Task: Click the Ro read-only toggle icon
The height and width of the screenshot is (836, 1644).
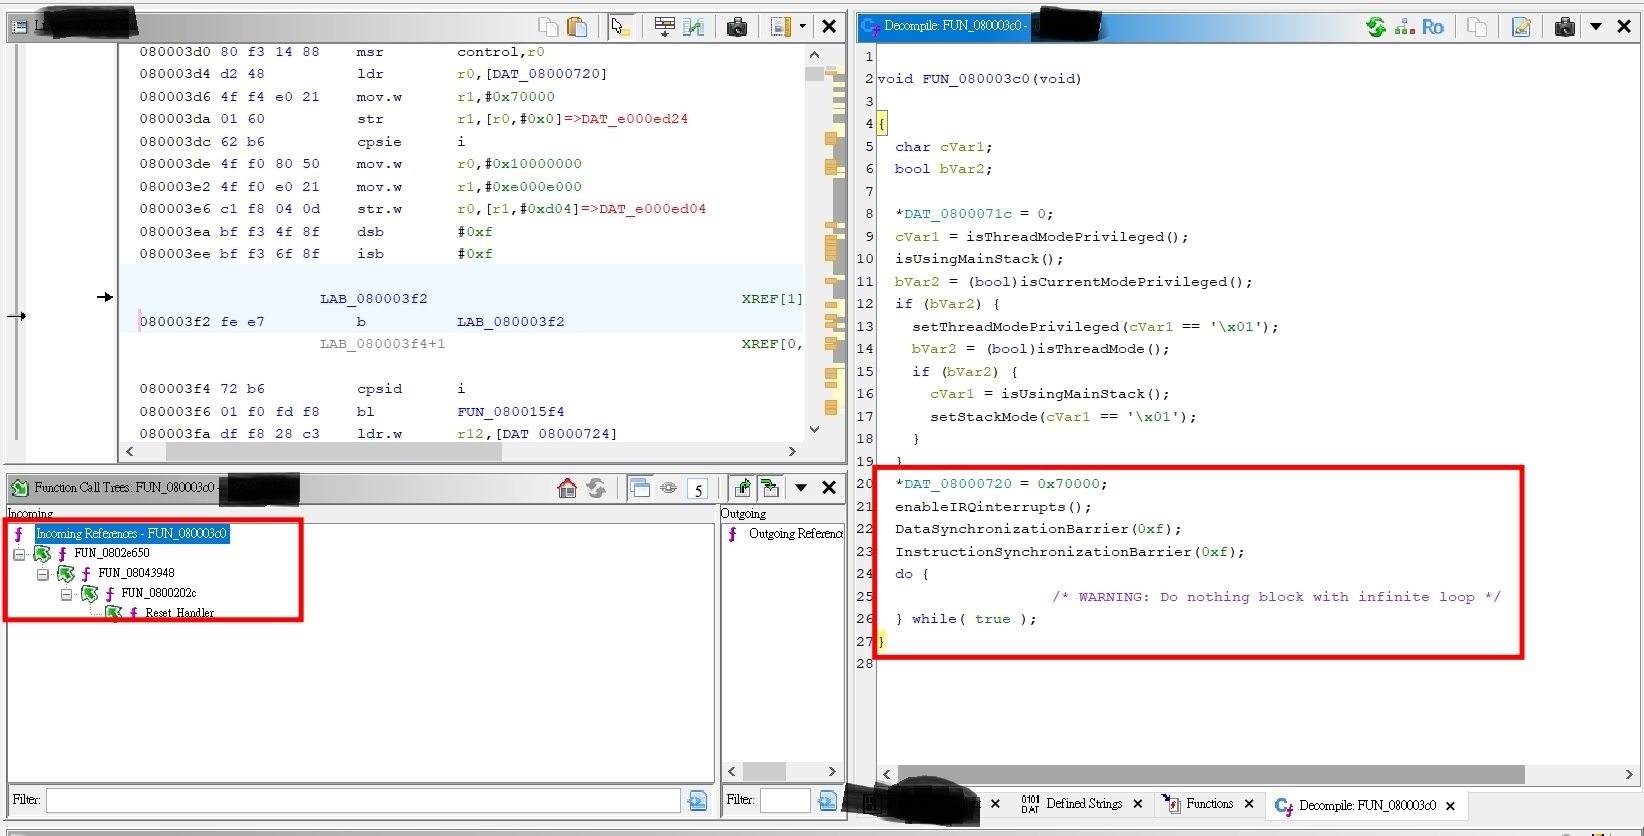Action: tap(1433, 27)
